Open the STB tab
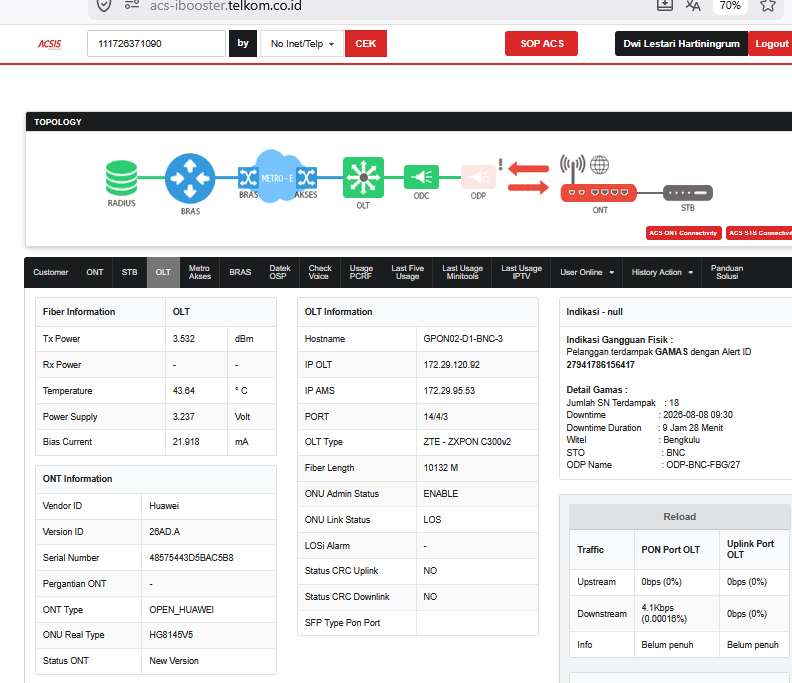Image resolution: width=792 pixels, height=683 pixels. pos(129,272)
